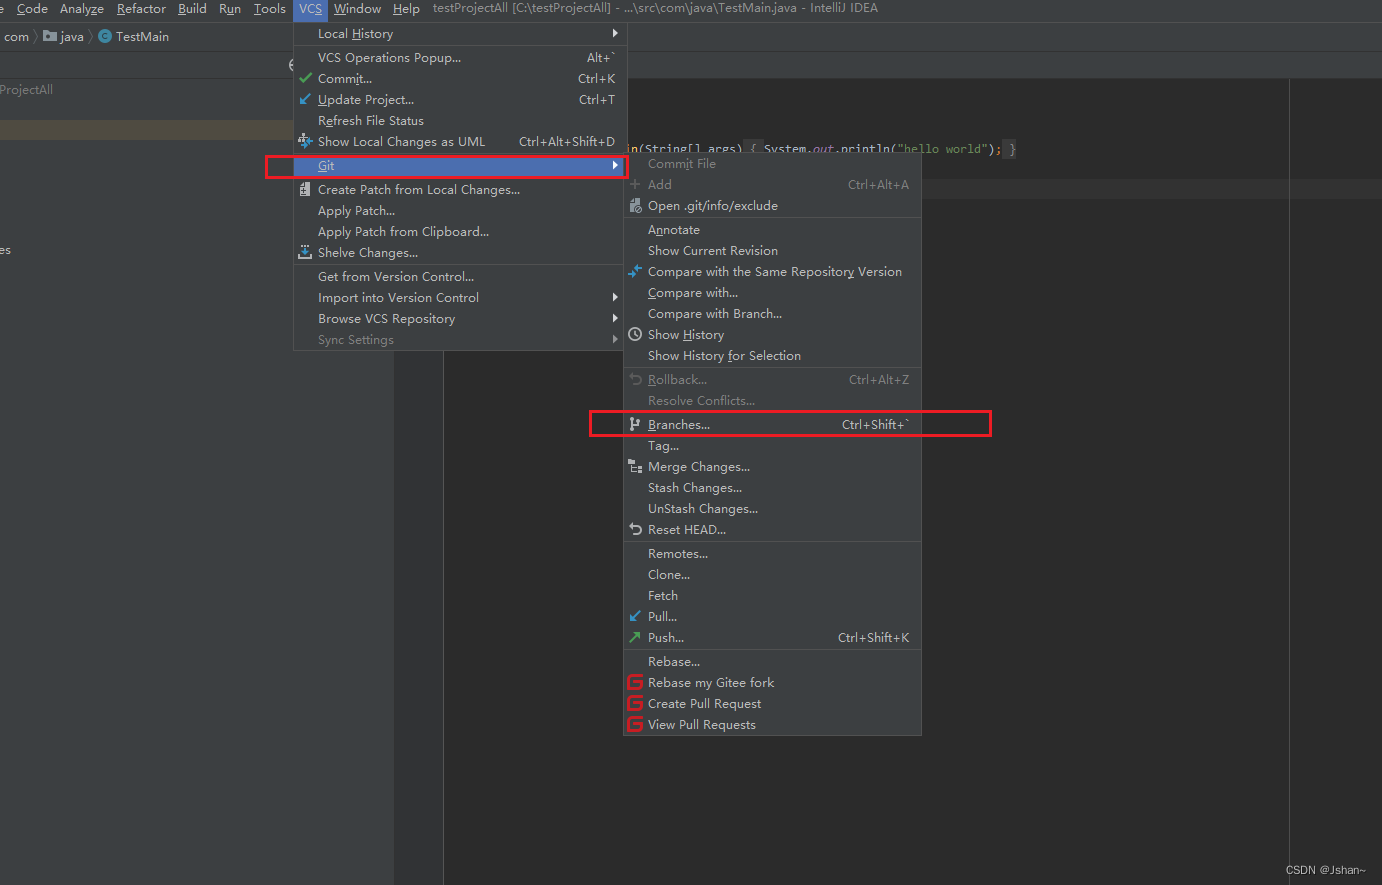Open the Analyze menu
This screenshot has height=885, width=1382.
[x=82, y=9]
